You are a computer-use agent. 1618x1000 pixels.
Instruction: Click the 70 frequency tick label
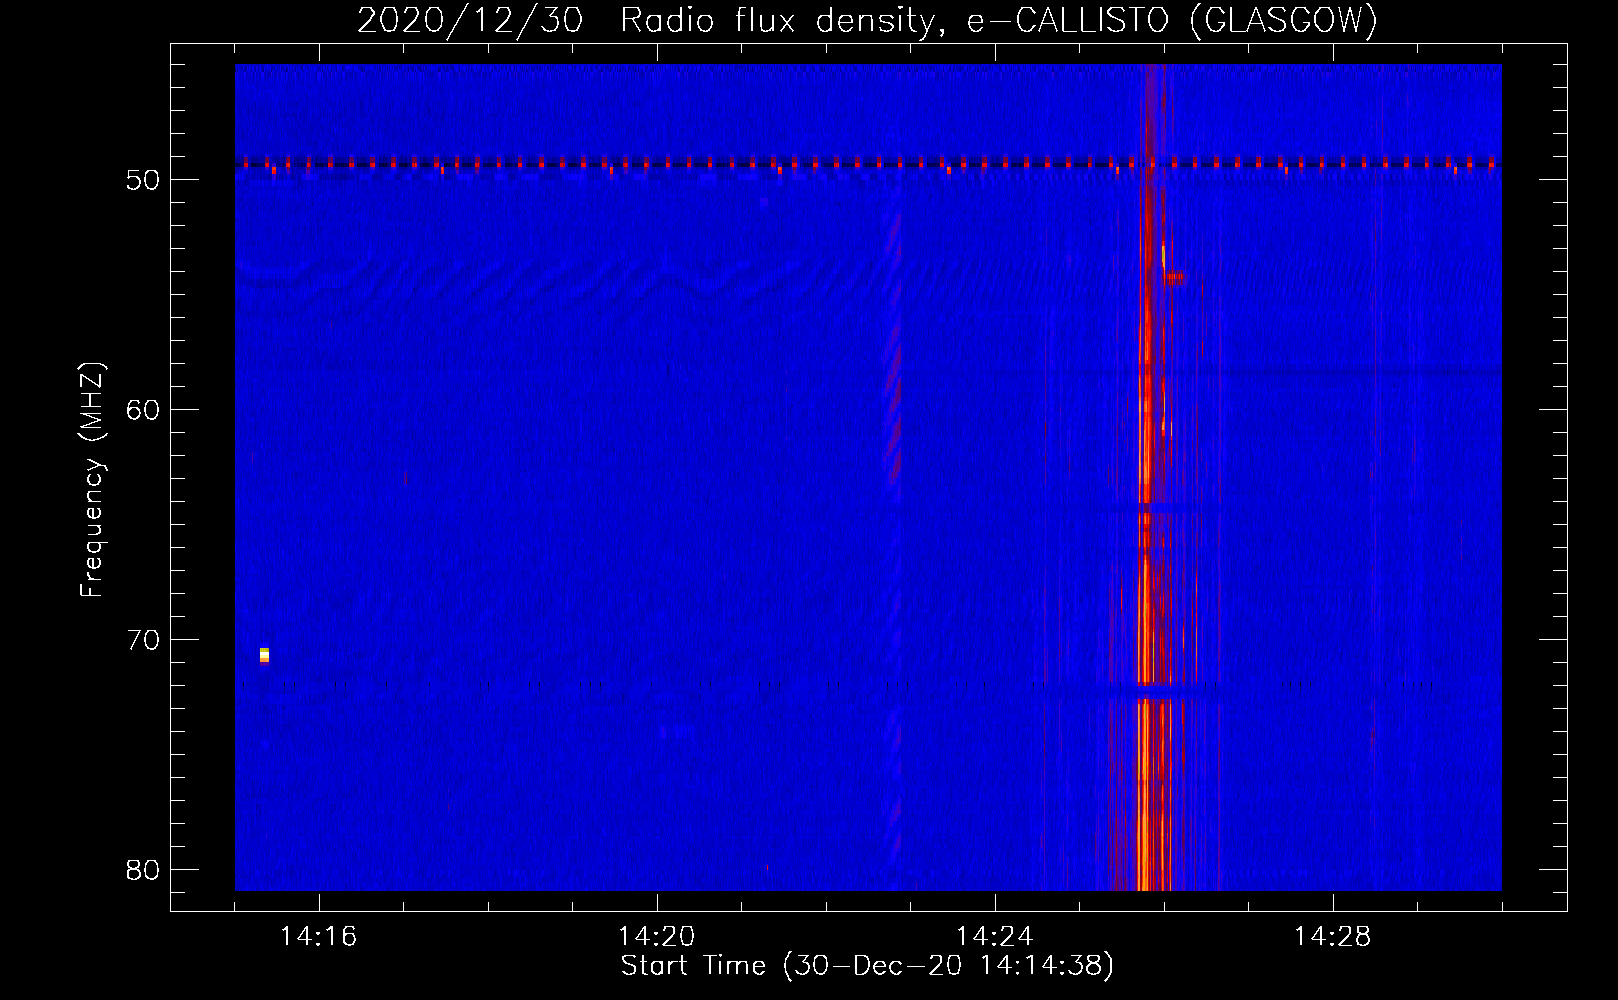(x=143, y=640)
